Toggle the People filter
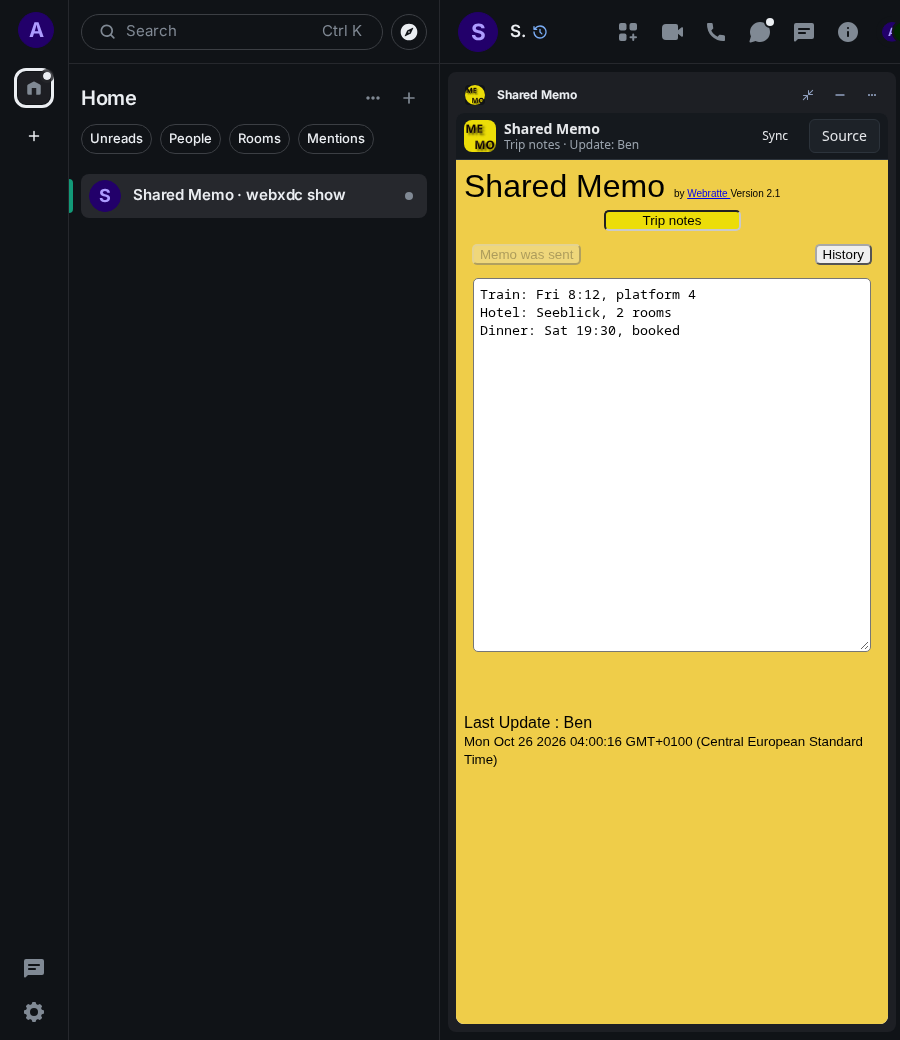The width and height of the screenshot is (900, 1040). click(190, 139)
